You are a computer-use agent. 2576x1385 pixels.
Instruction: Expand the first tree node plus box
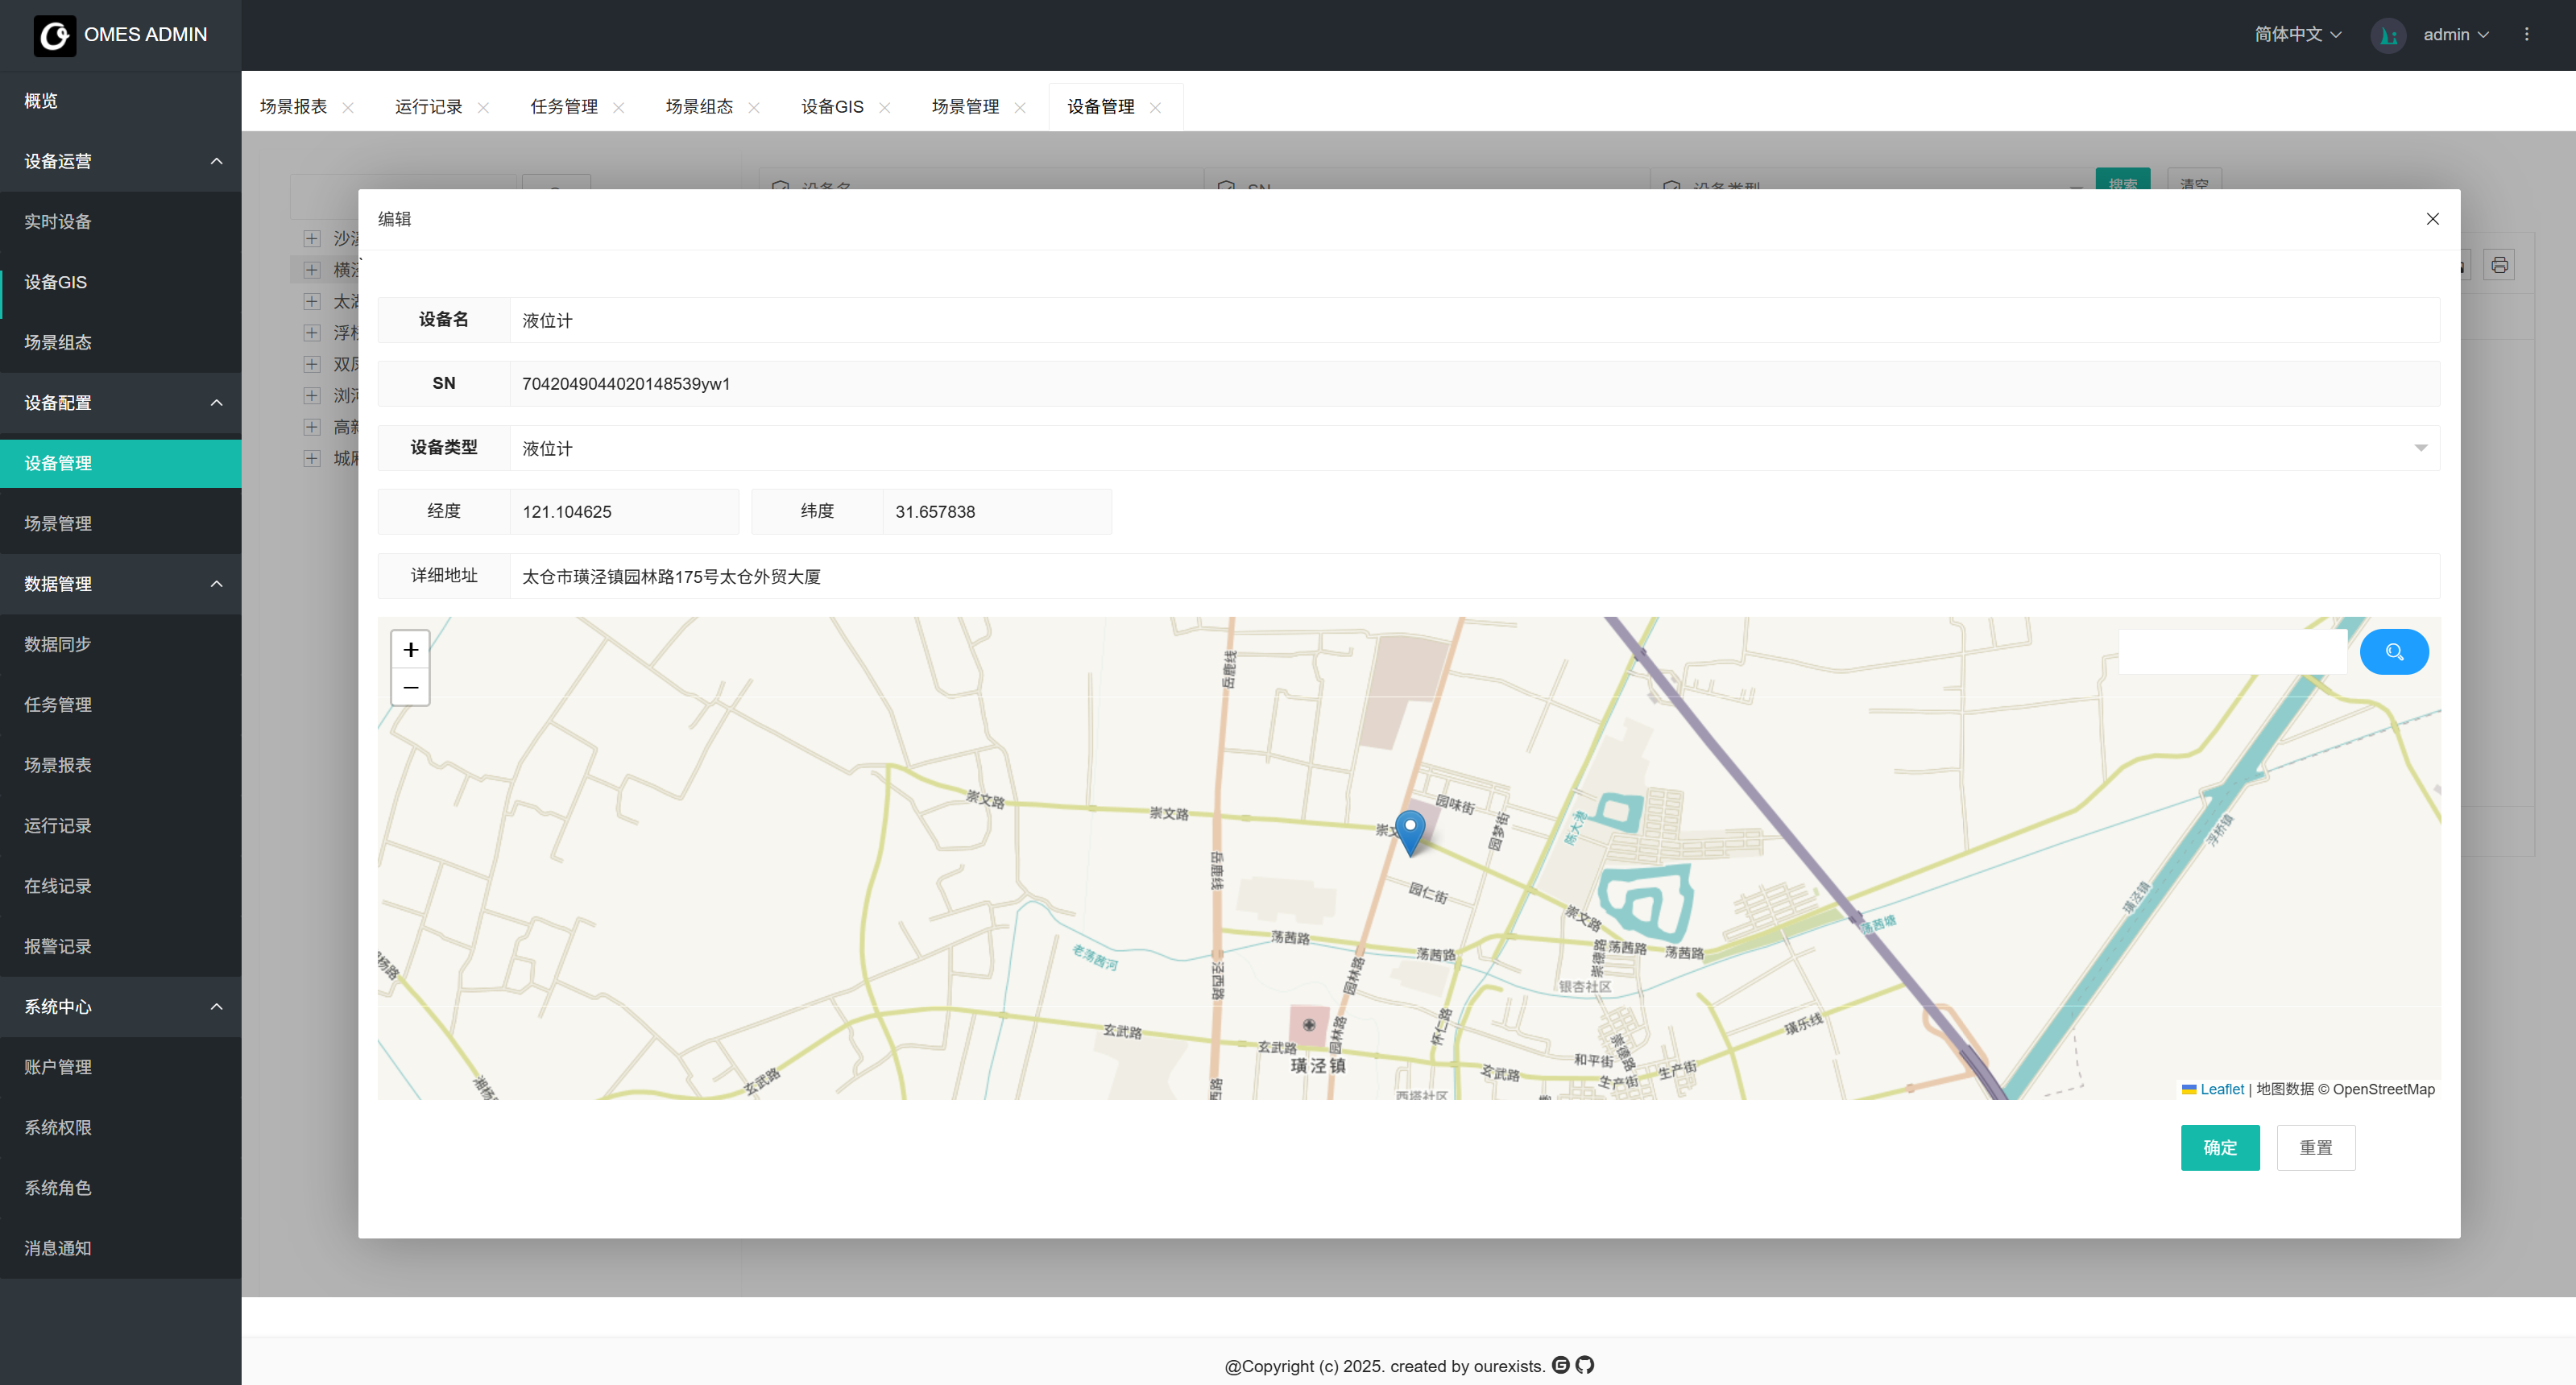(312, 238)
